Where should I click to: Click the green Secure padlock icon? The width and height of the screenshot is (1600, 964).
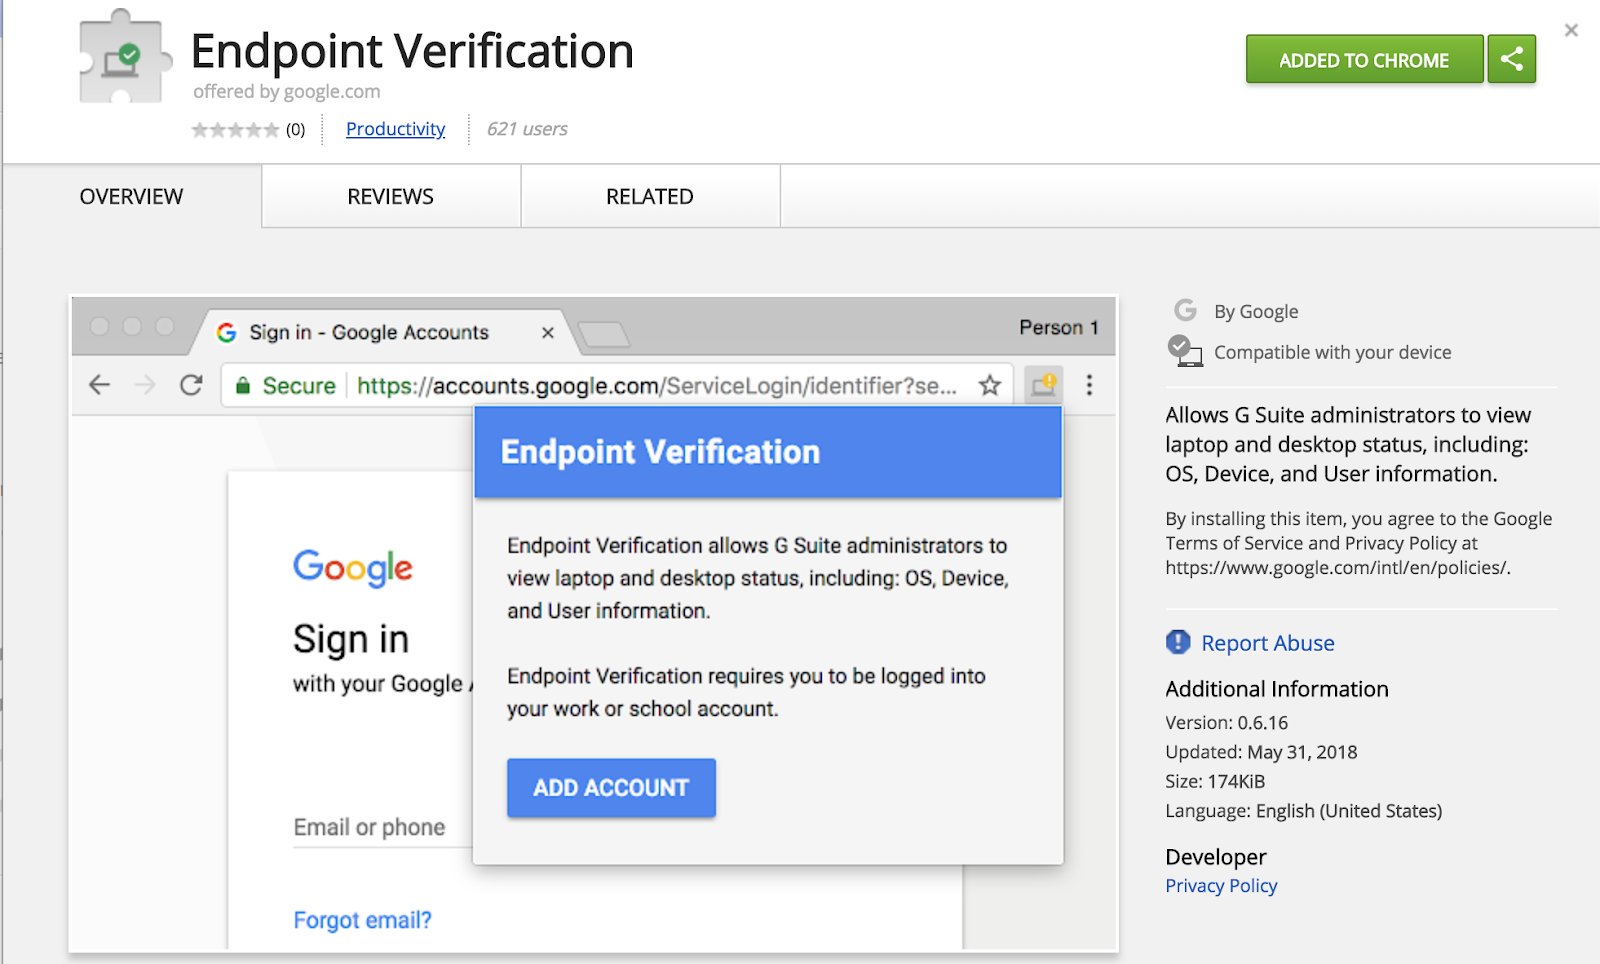[242, 386]
